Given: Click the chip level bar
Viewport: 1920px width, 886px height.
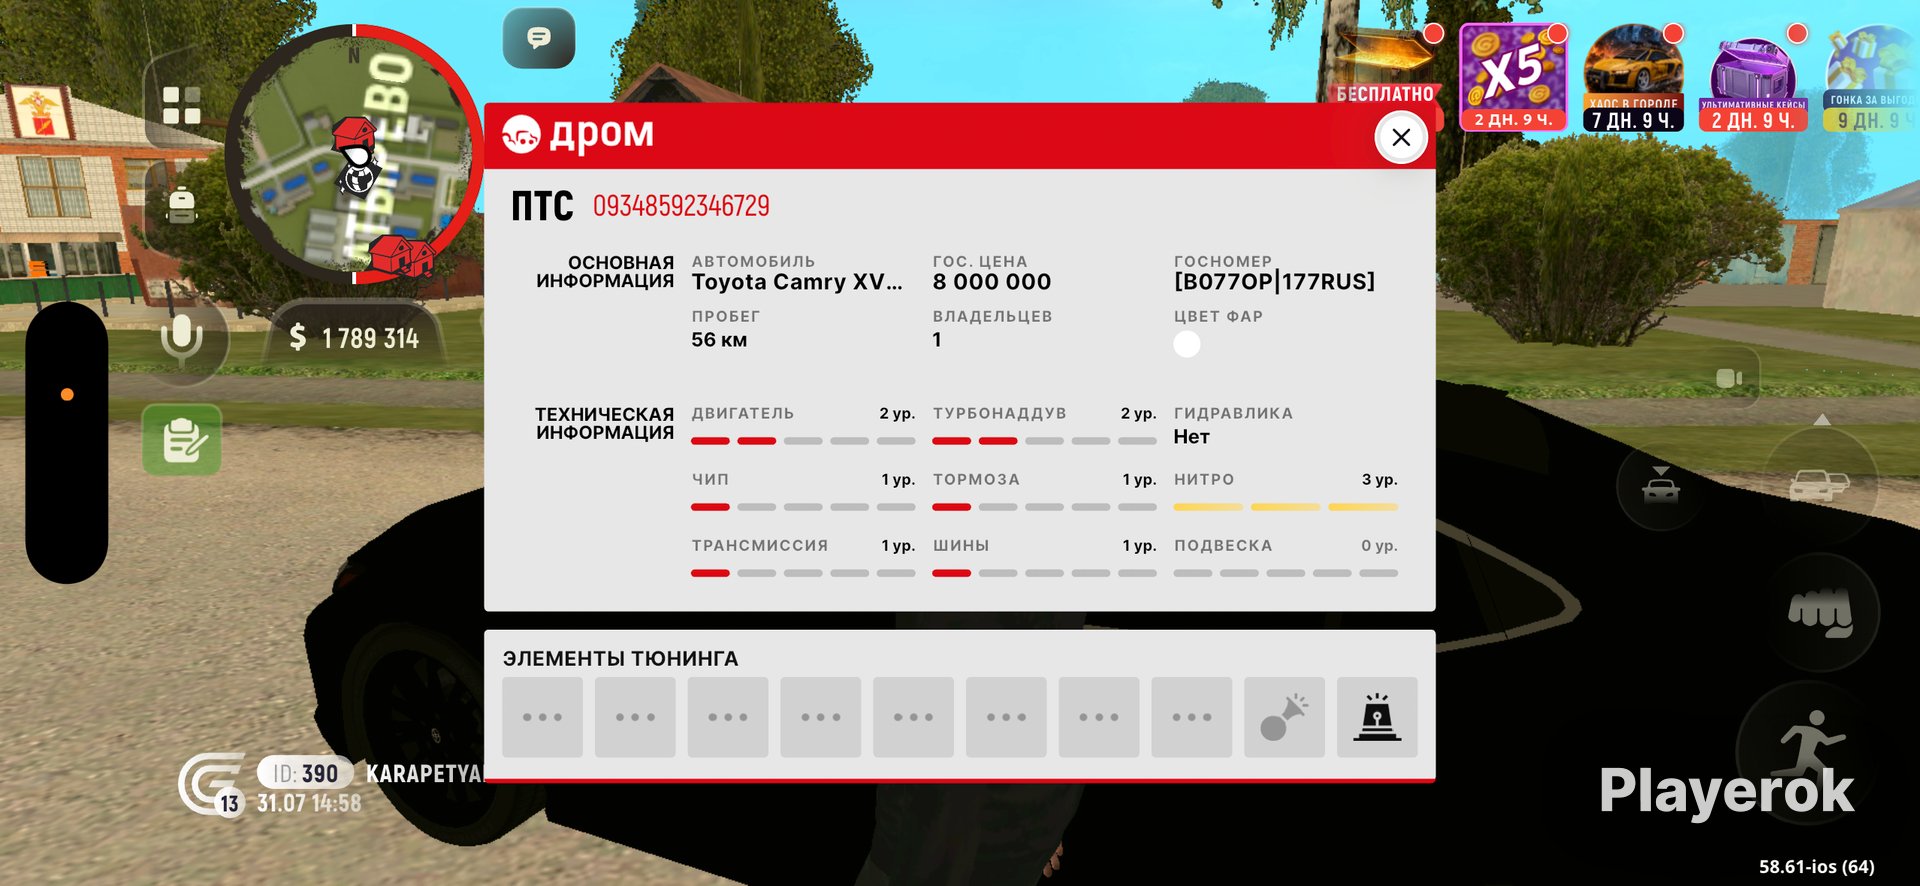Looking at the screenshot, I should click(x=803, y=507).
